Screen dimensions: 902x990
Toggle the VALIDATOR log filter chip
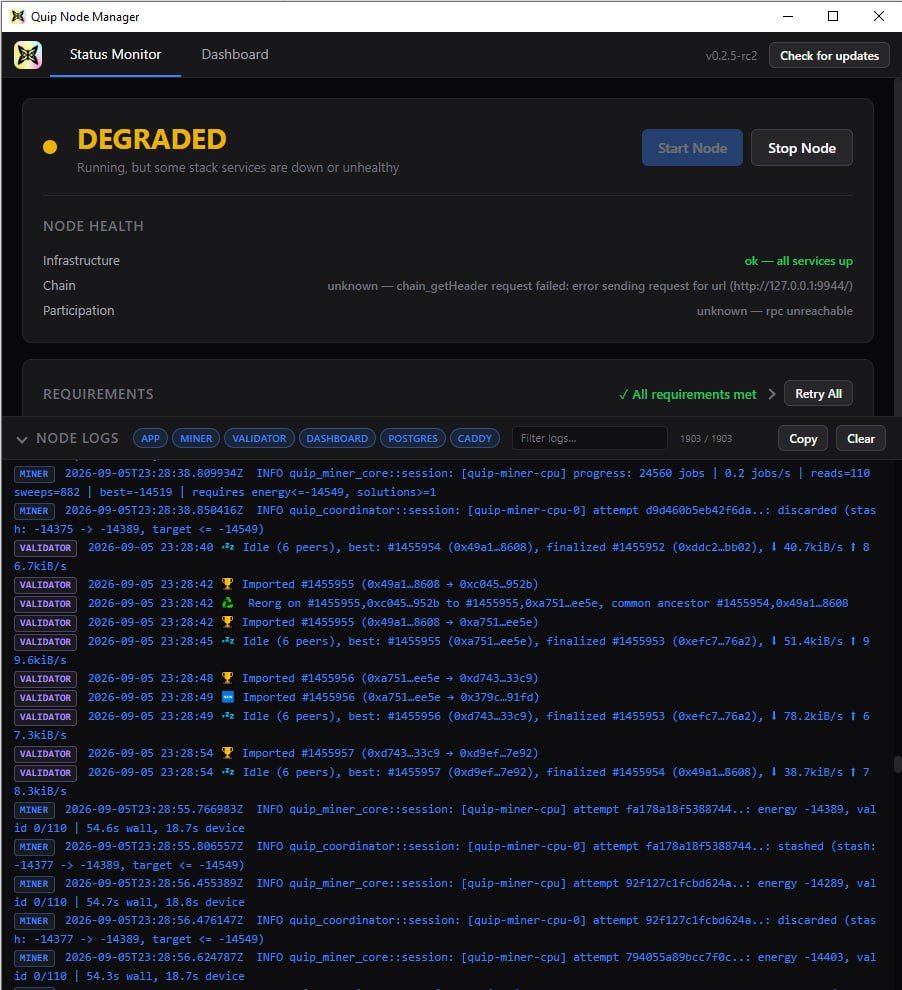(259, 438)
